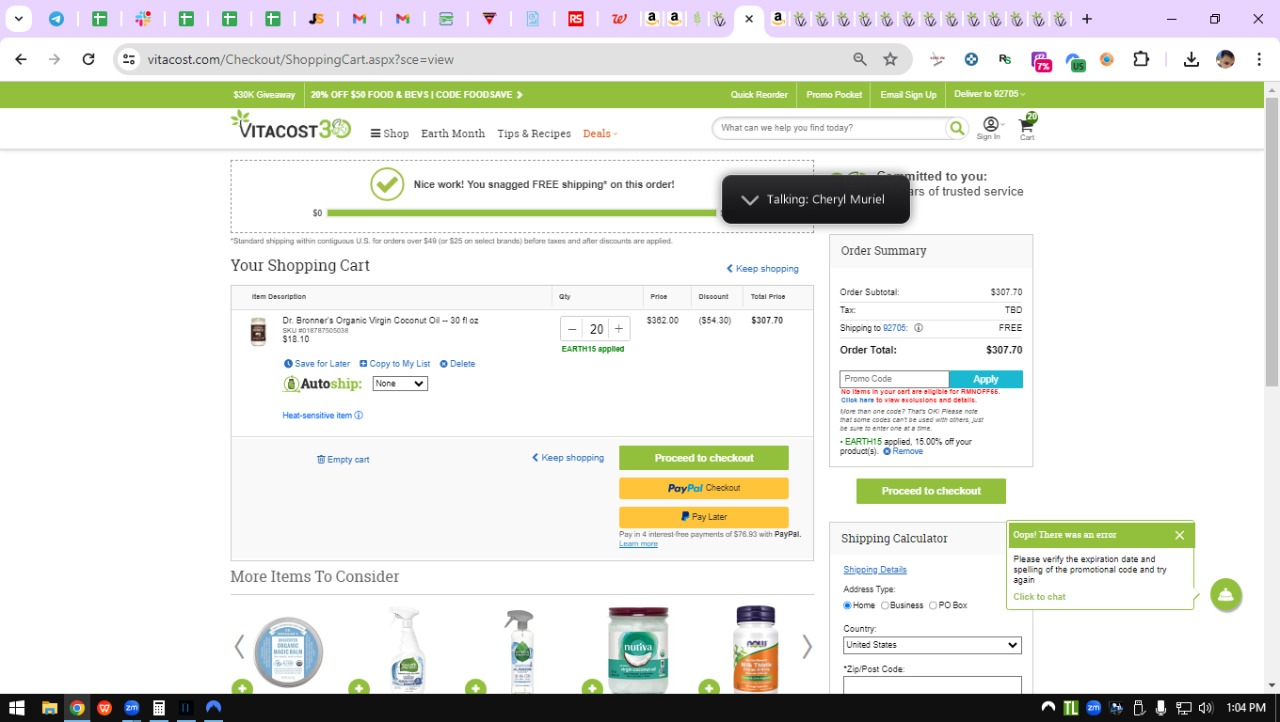Reload the page
Viewport: 1280px width, 722px height.
click(x=88, y=59)
